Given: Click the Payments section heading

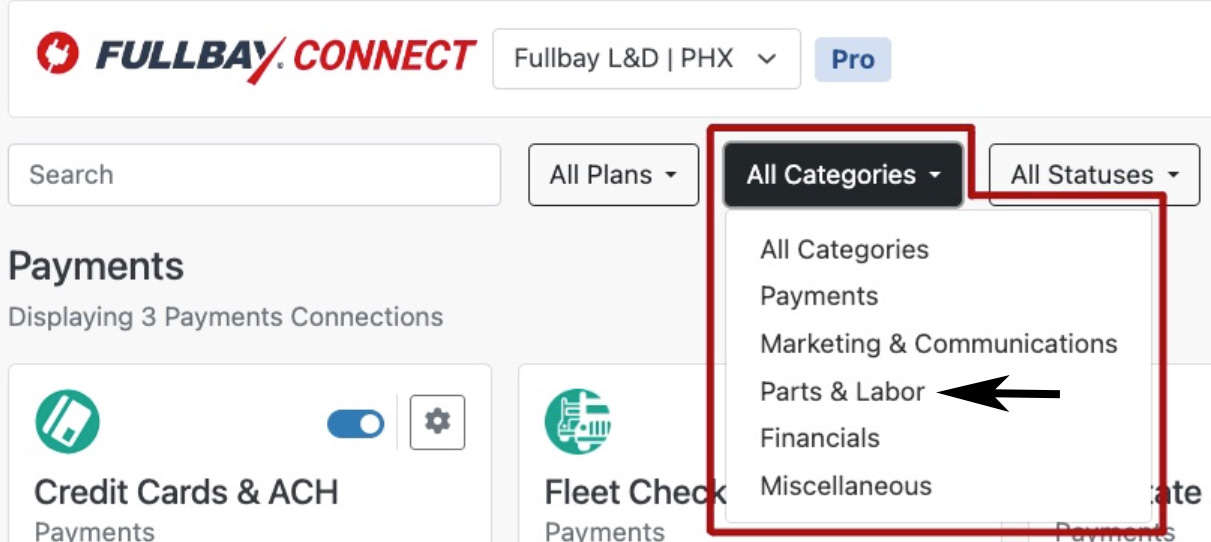Looking at the screenshot, I should (96, 267).
